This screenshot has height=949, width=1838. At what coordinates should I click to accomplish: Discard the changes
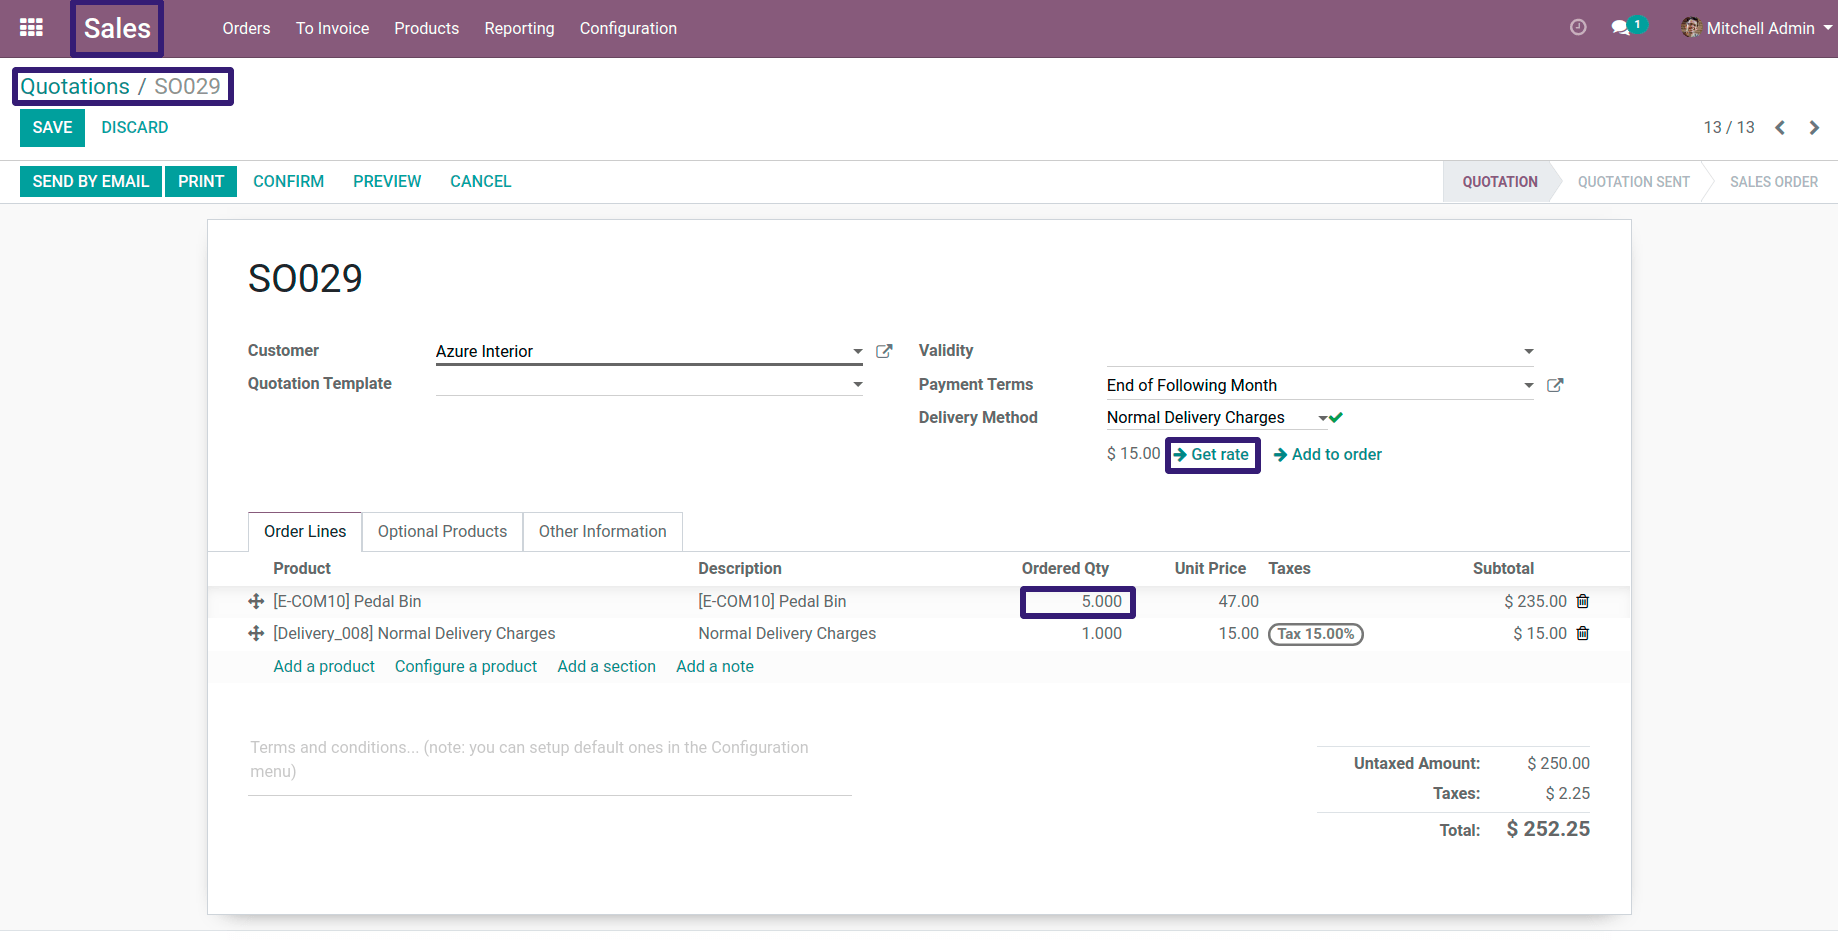tap(135, 128)
